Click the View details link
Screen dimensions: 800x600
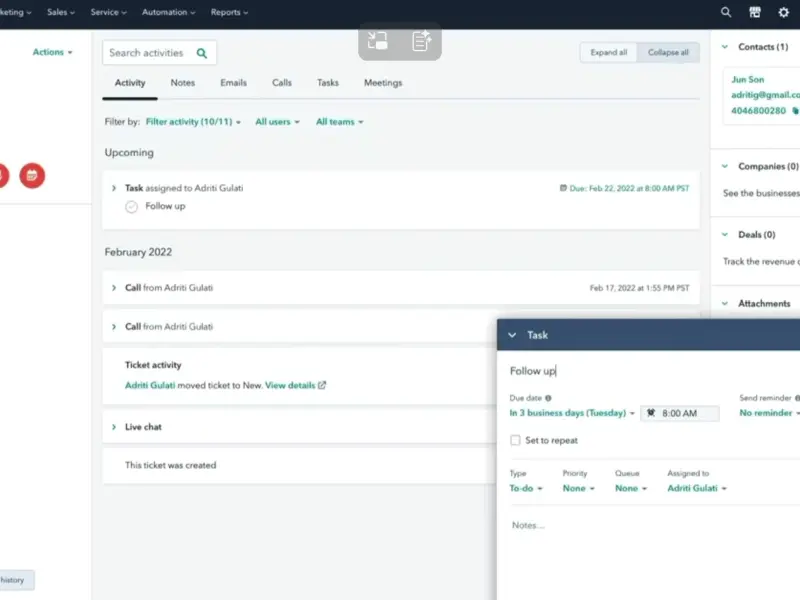[289, 385]
